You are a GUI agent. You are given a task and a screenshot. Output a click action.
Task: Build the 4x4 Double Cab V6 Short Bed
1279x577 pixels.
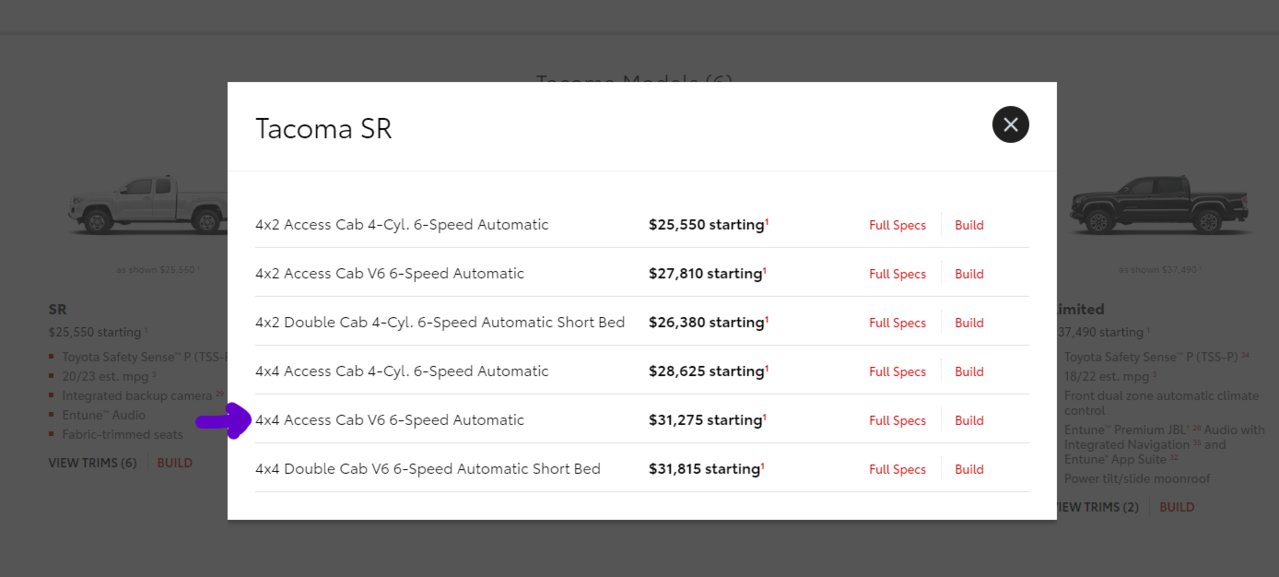[969, 470]
